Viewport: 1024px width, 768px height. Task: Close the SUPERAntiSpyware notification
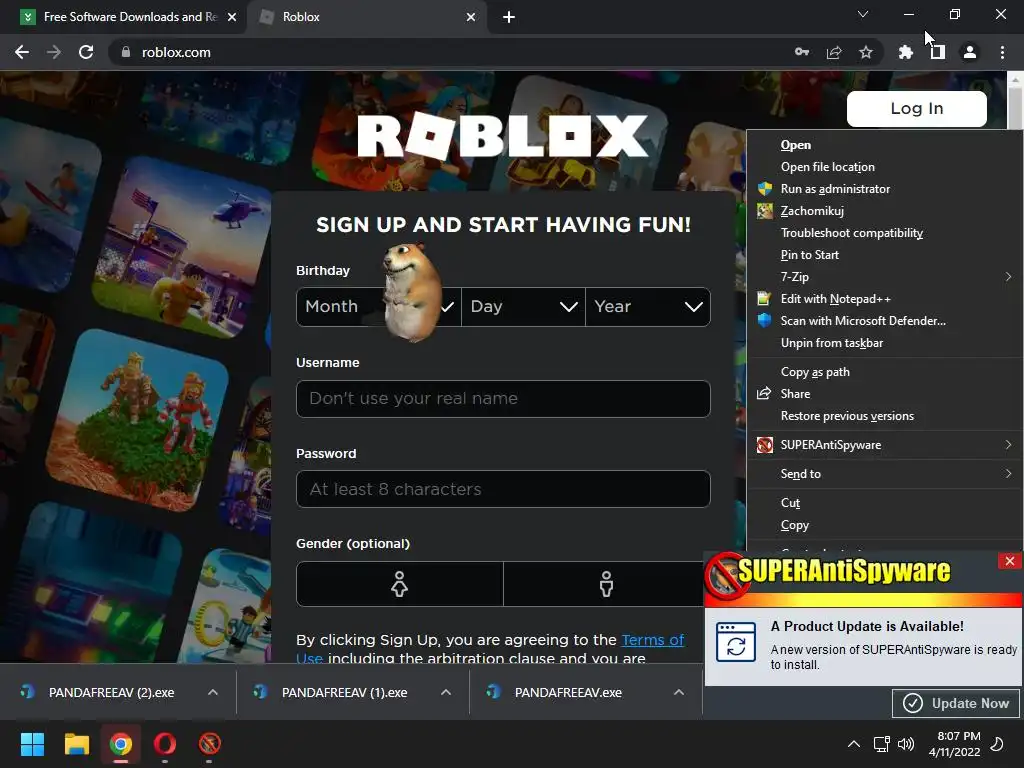[1010, 561]
